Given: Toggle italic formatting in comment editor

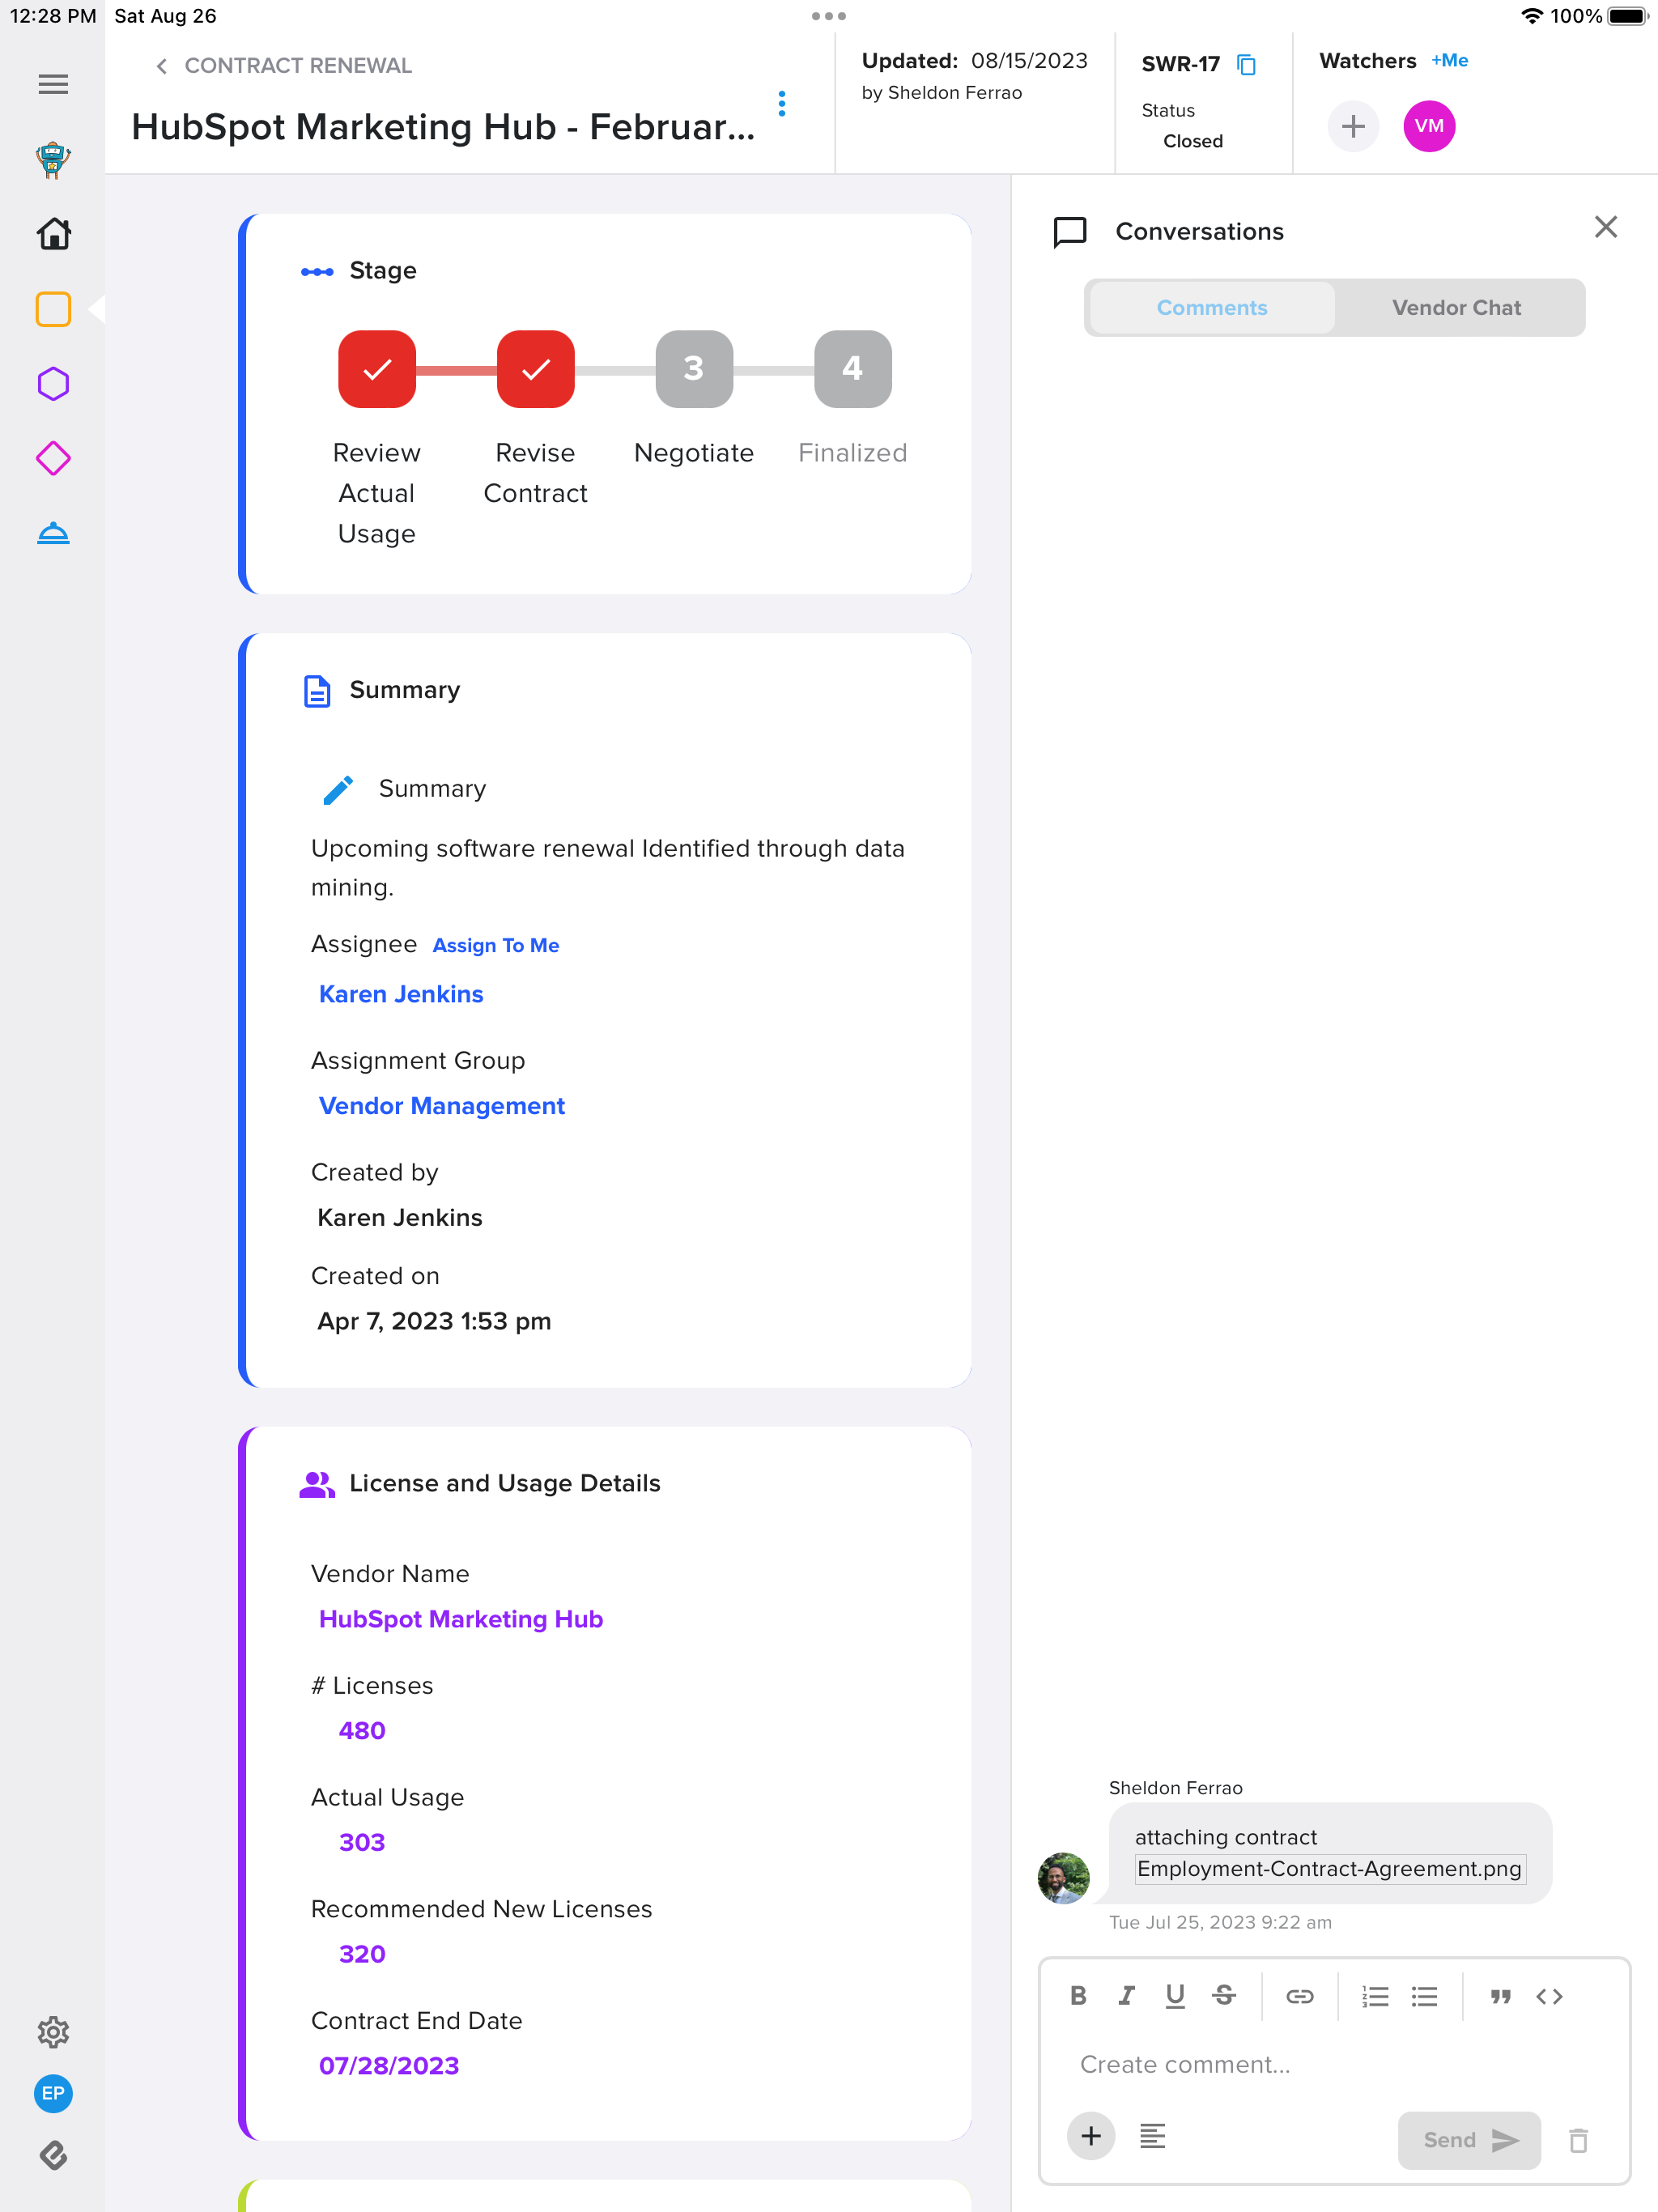Looking at the screenshot, I should click(x=1126, y=1996).
